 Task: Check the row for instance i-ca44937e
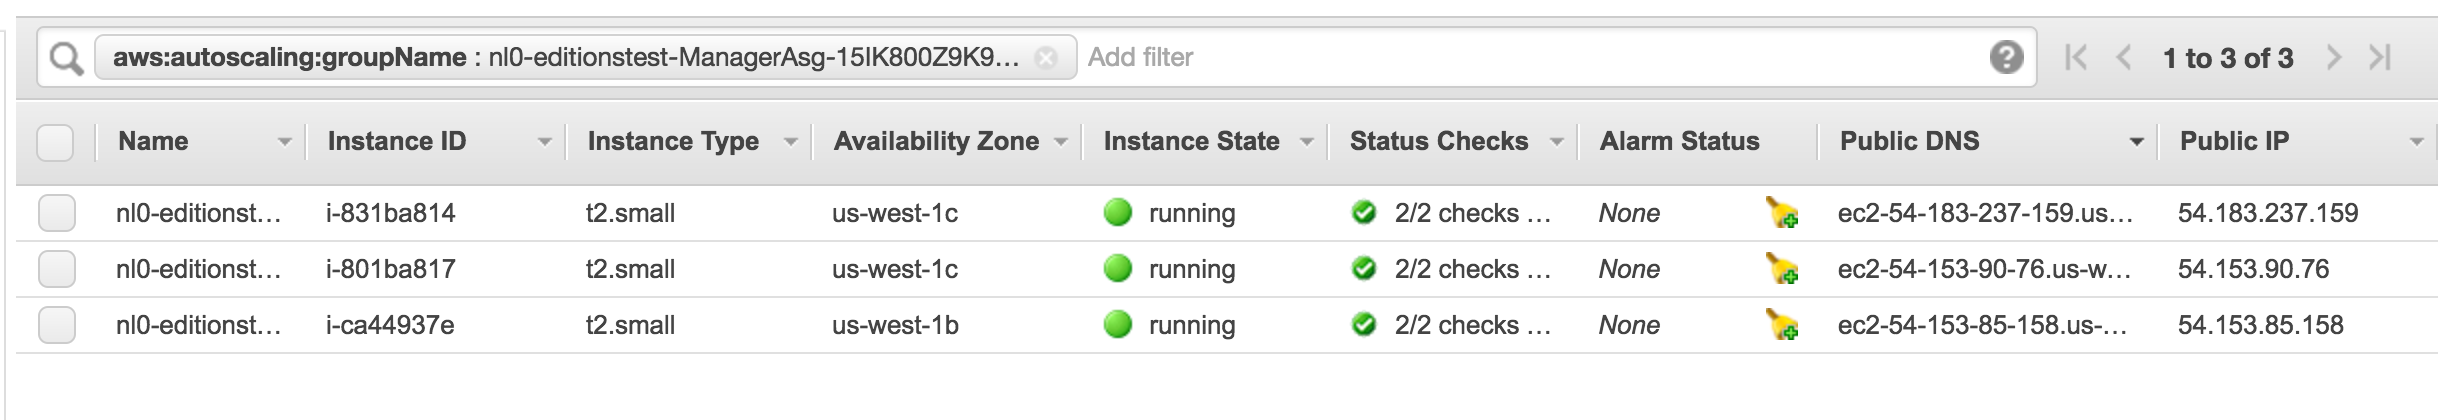point(57,325)
